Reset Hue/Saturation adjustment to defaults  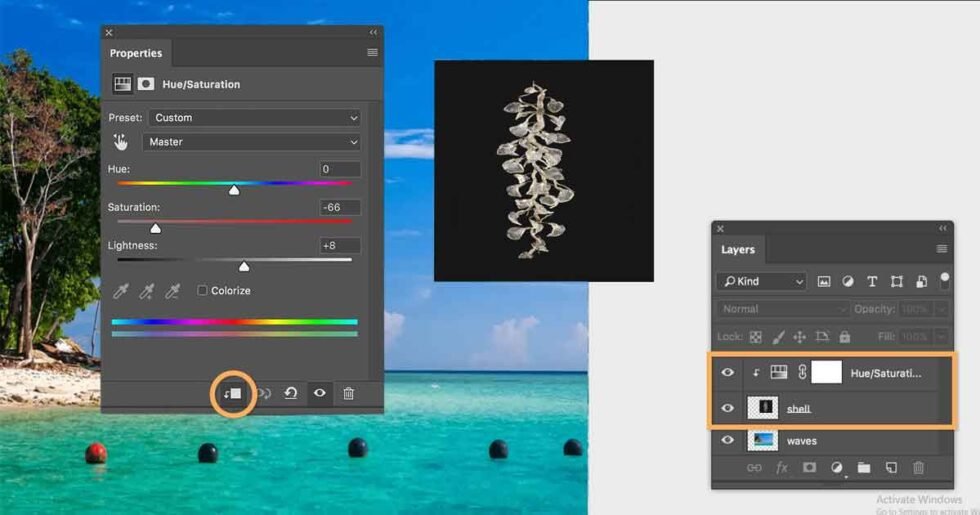291,393
